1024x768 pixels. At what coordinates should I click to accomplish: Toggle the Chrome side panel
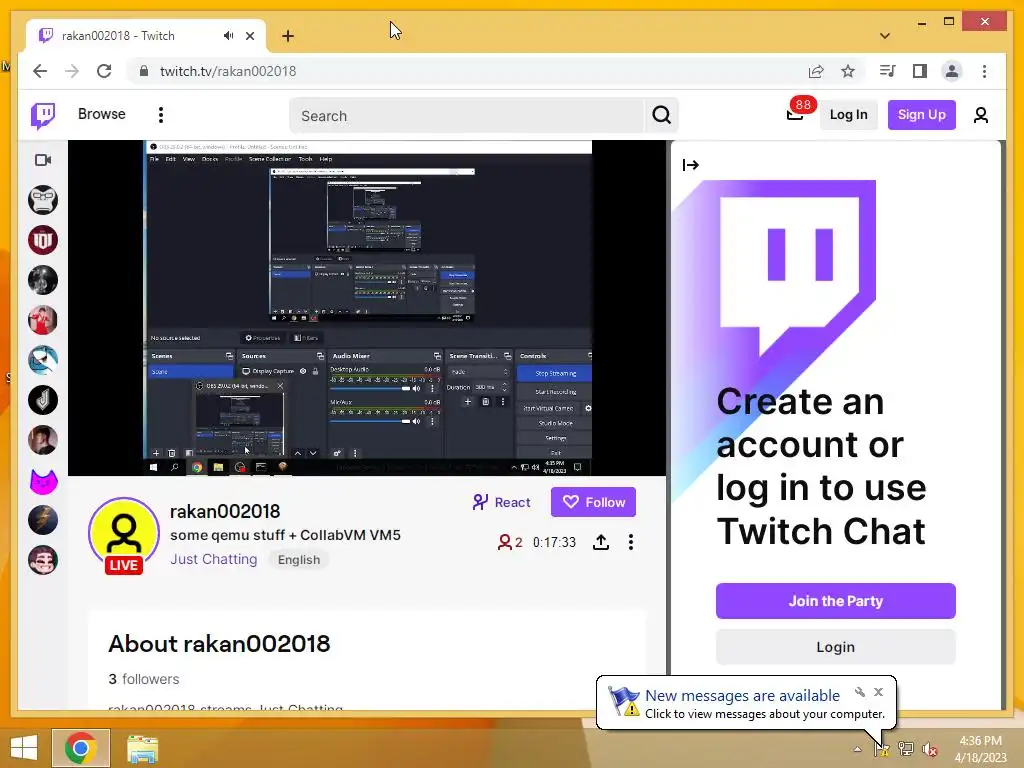pos(920,71)
